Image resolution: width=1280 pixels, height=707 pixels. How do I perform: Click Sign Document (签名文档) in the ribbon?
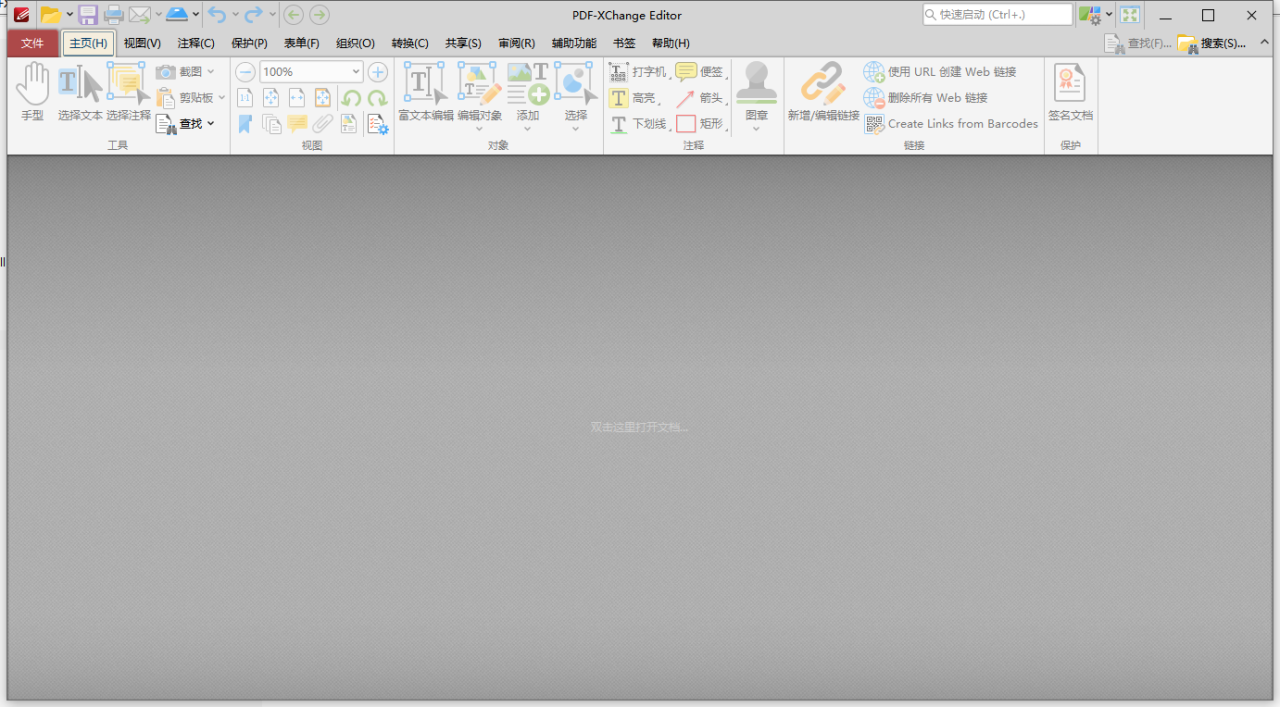(x=1070, y=93)
